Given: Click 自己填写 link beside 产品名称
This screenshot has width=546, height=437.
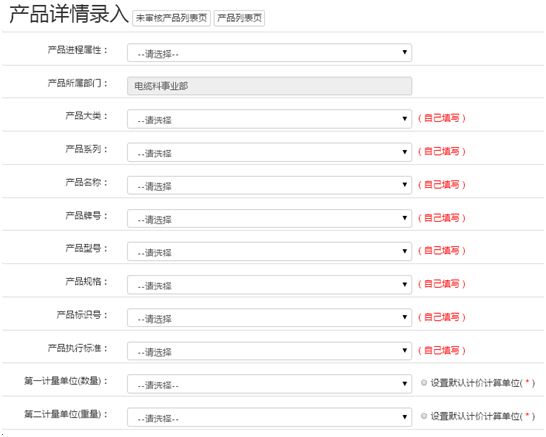Looking at the screenshot, I should pos(442,185).
